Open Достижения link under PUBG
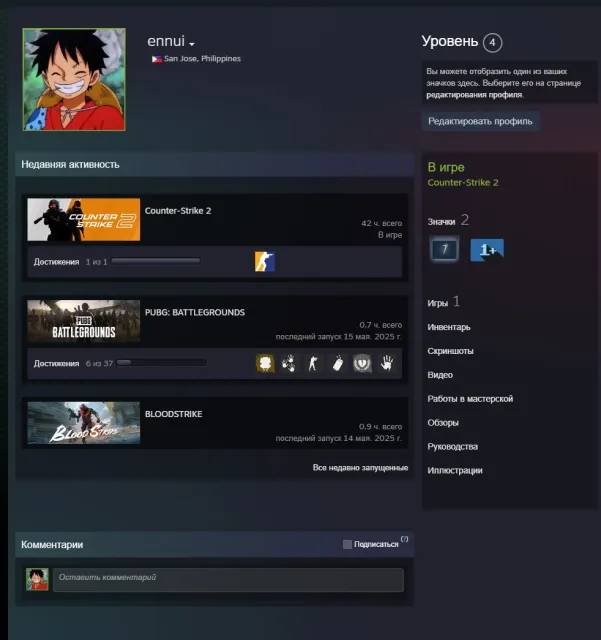Image resolution: width=601 pixels, height=640 pixels. (56, 364)
